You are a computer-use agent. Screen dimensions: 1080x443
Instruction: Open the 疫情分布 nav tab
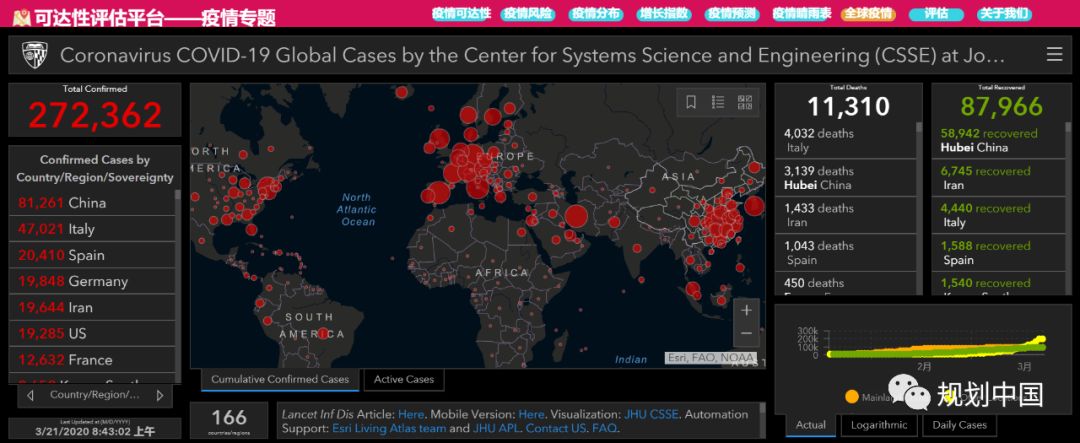pos(596,14)
